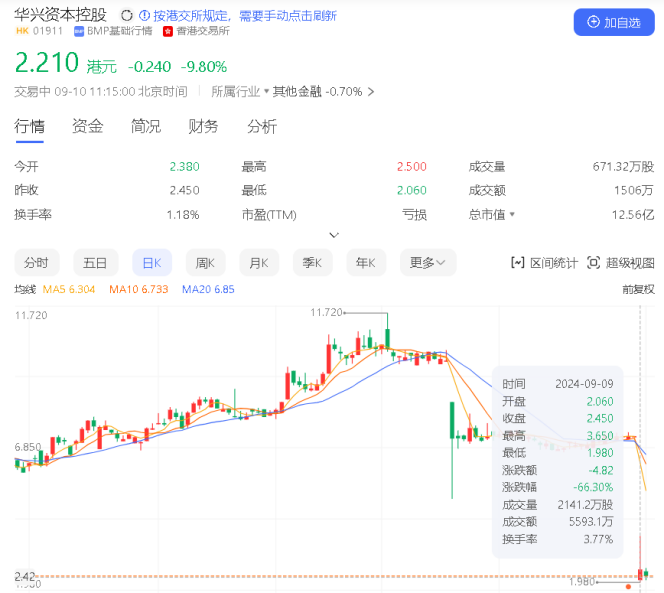
Task: Click the HK market tag
Action: [x=22, y=31]
